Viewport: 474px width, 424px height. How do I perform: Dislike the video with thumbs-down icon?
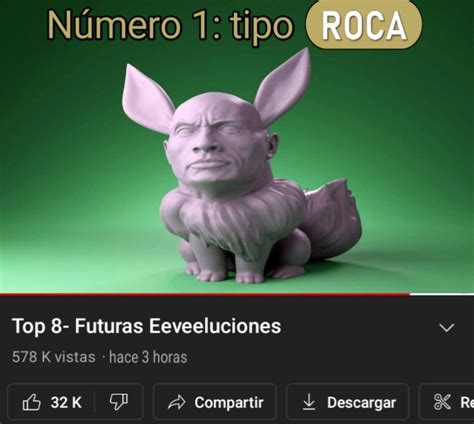[119, 402]
